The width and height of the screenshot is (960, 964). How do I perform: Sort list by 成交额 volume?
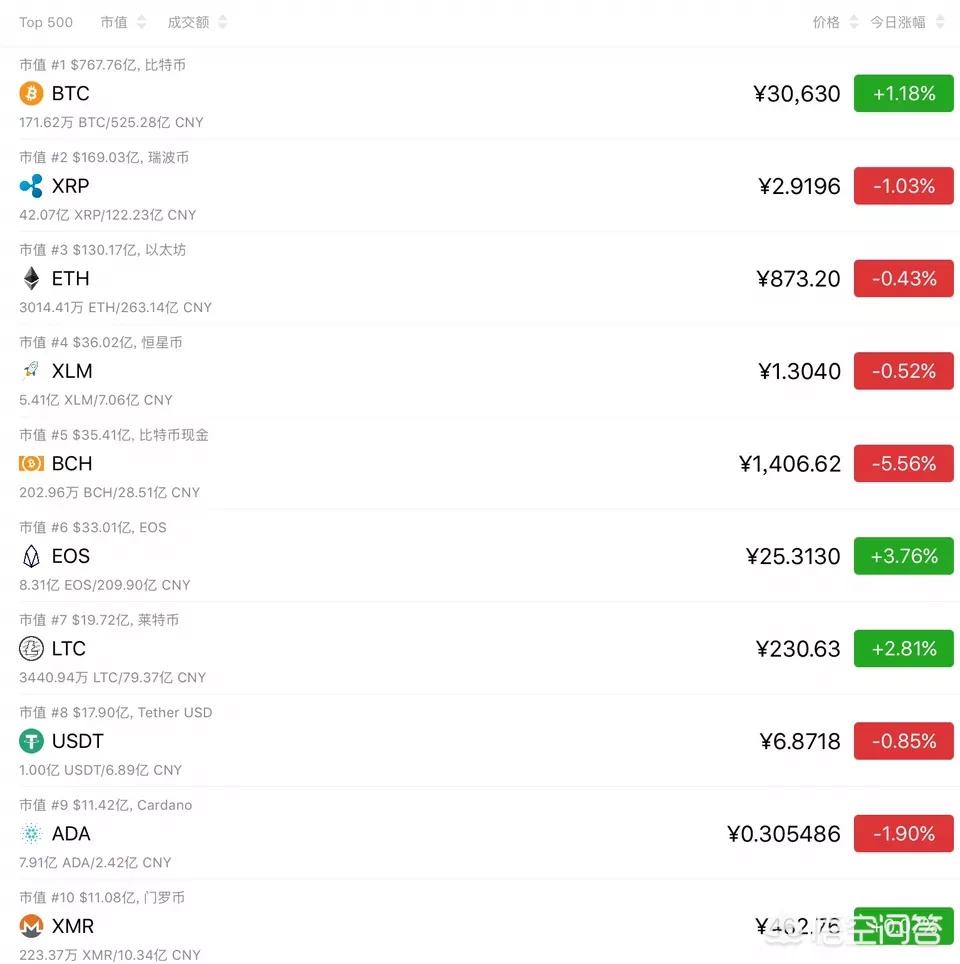[x=197, y=22]
